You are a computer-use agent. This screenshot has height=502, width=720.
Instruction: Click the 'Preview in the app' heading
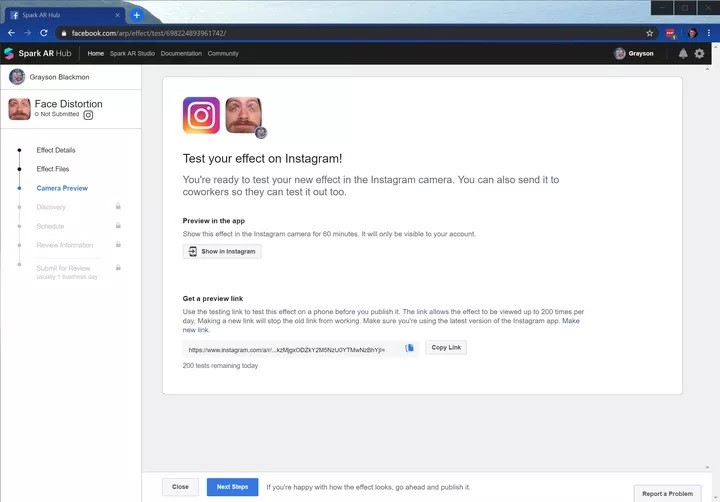click(x=214, y=221)
